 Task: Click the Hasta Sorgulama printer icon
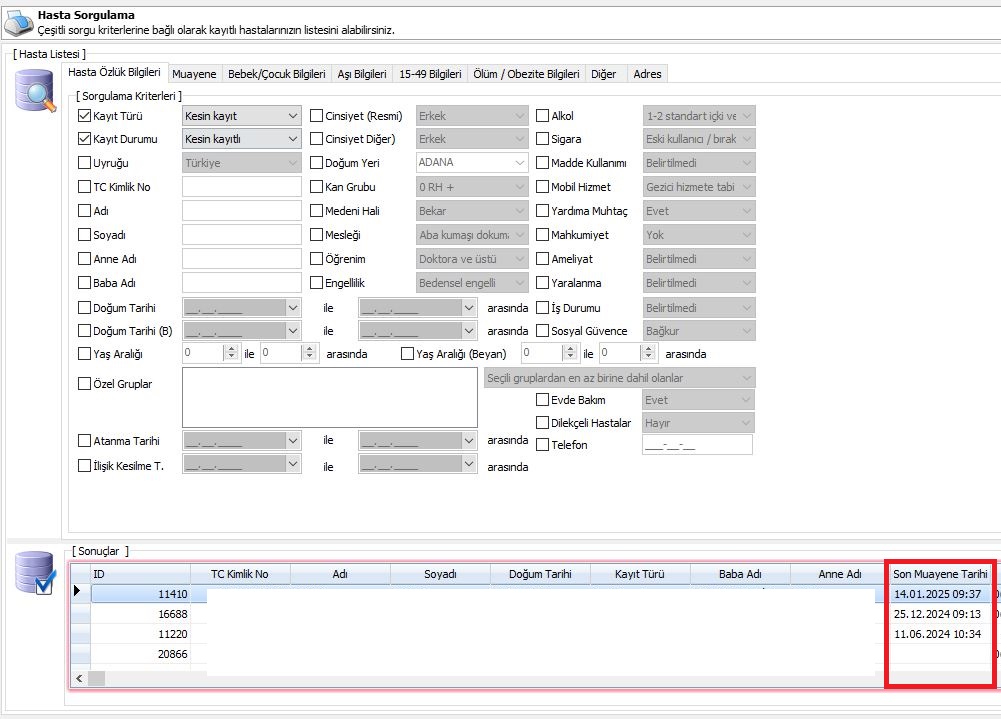pyautogui.click(x=19, y=22)
